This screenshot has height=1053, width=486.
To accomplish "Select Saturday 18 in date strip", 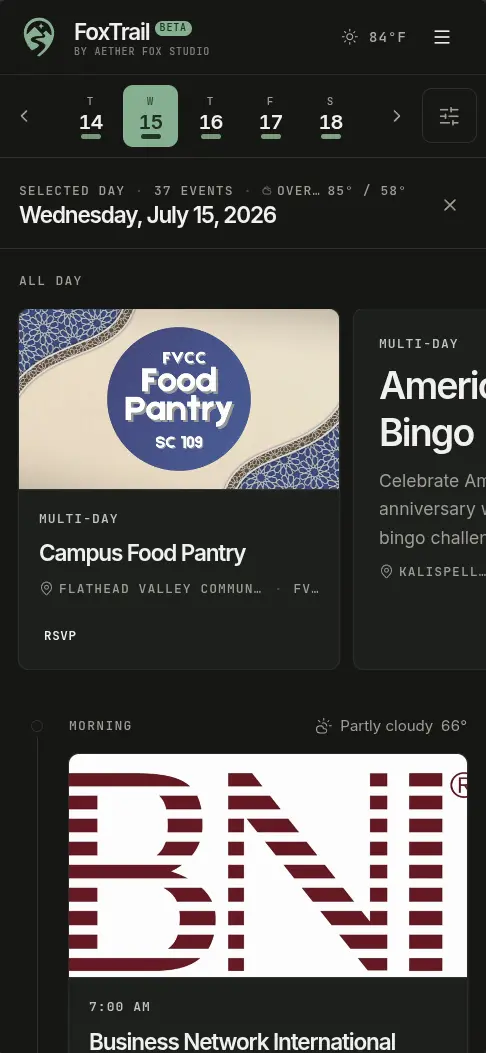I will pyautogui.click(x=331, y=116).
